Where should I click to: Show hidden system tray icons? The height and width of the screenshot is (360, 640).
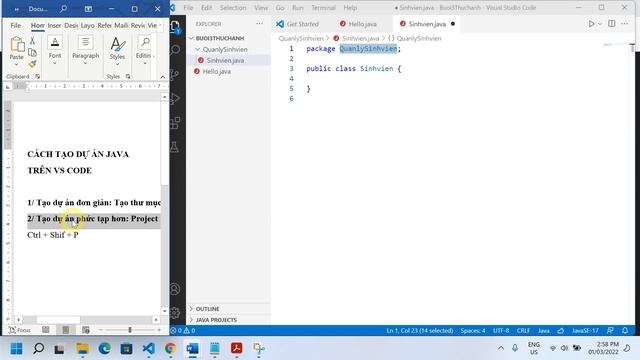click(500, 348)
